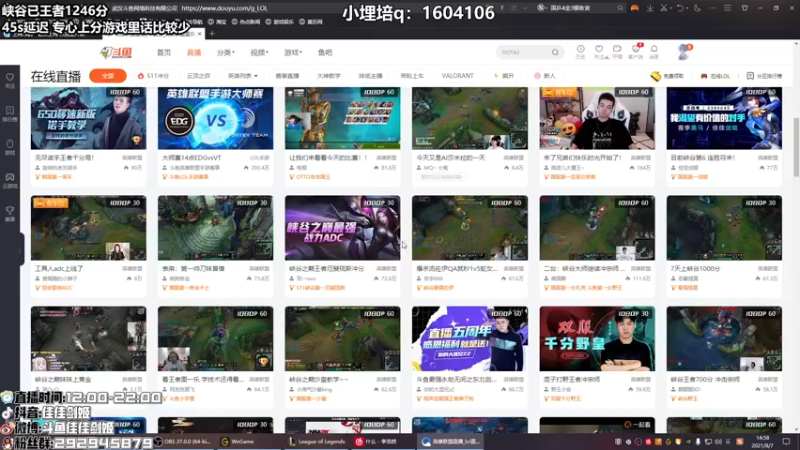Open the 视频 dropdown in top navigation

click(x=259, y=53)
